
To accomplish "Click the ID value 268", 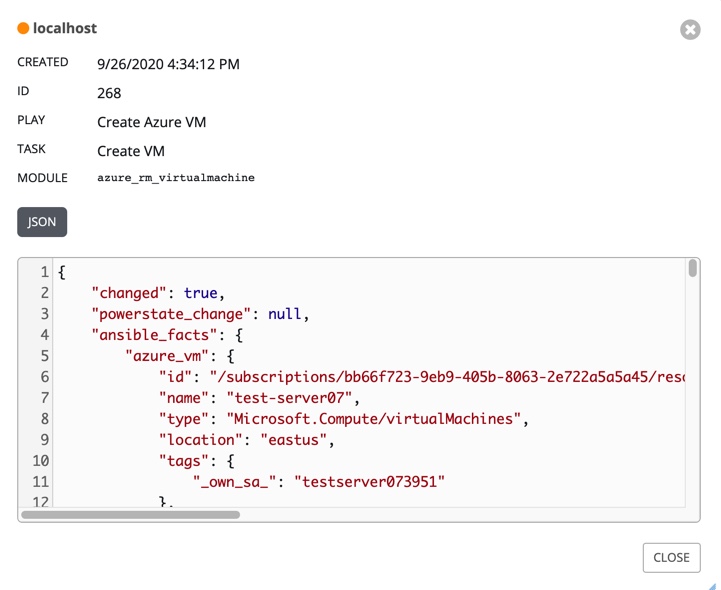I will click(109, 93).
